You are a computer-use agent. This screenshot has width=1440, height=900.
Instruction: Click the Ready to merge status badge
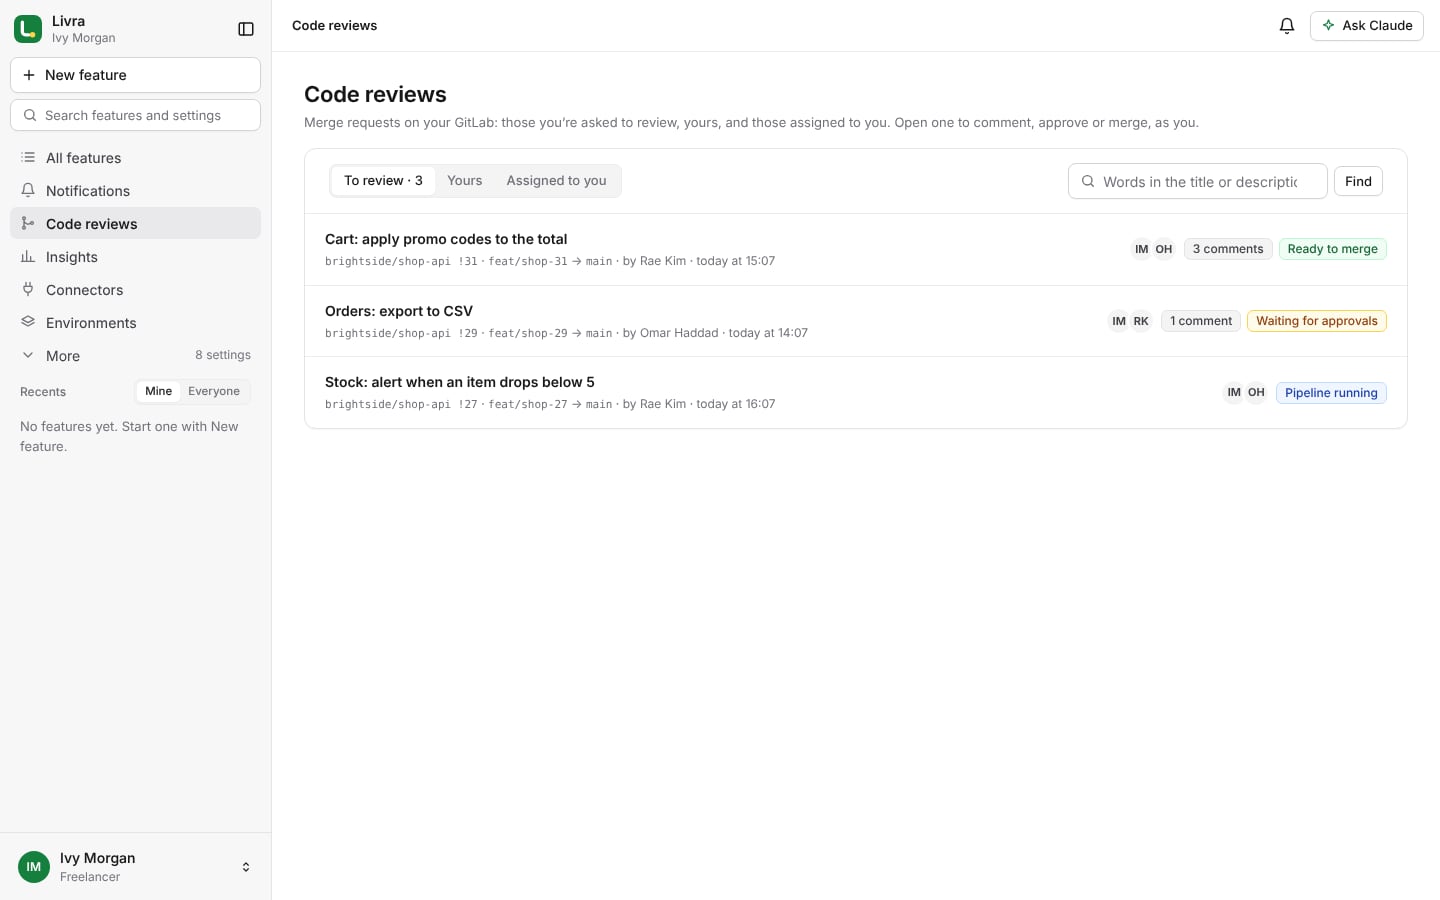coord(1332,249)
